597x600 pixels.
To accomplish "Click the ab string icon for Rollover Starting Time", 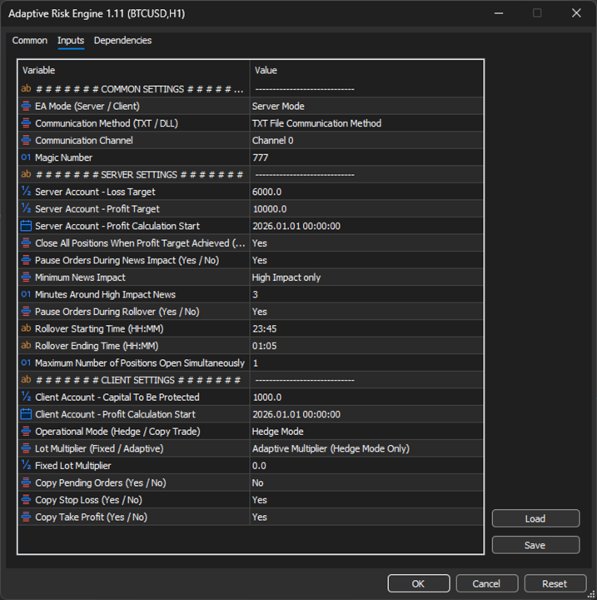I will 26,328.
